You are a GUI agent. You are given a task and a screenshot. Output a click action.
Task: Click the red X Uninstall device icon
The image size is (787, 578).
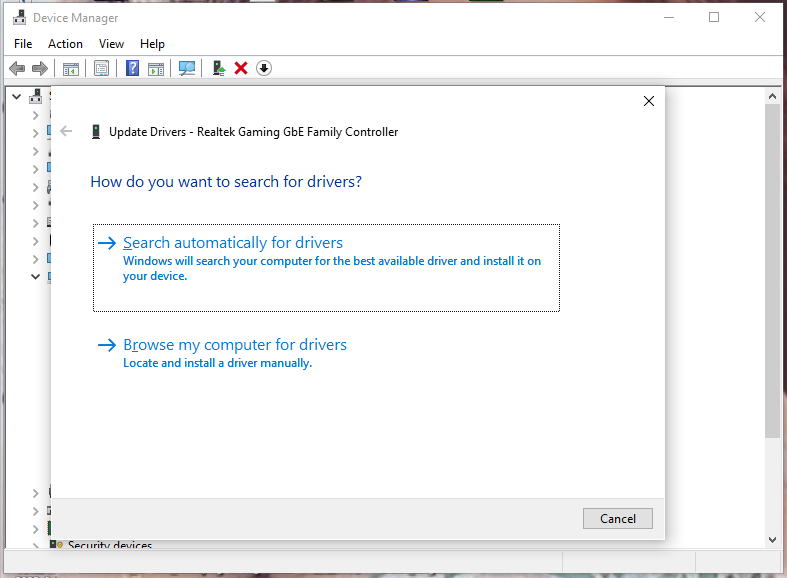(241, 68)
